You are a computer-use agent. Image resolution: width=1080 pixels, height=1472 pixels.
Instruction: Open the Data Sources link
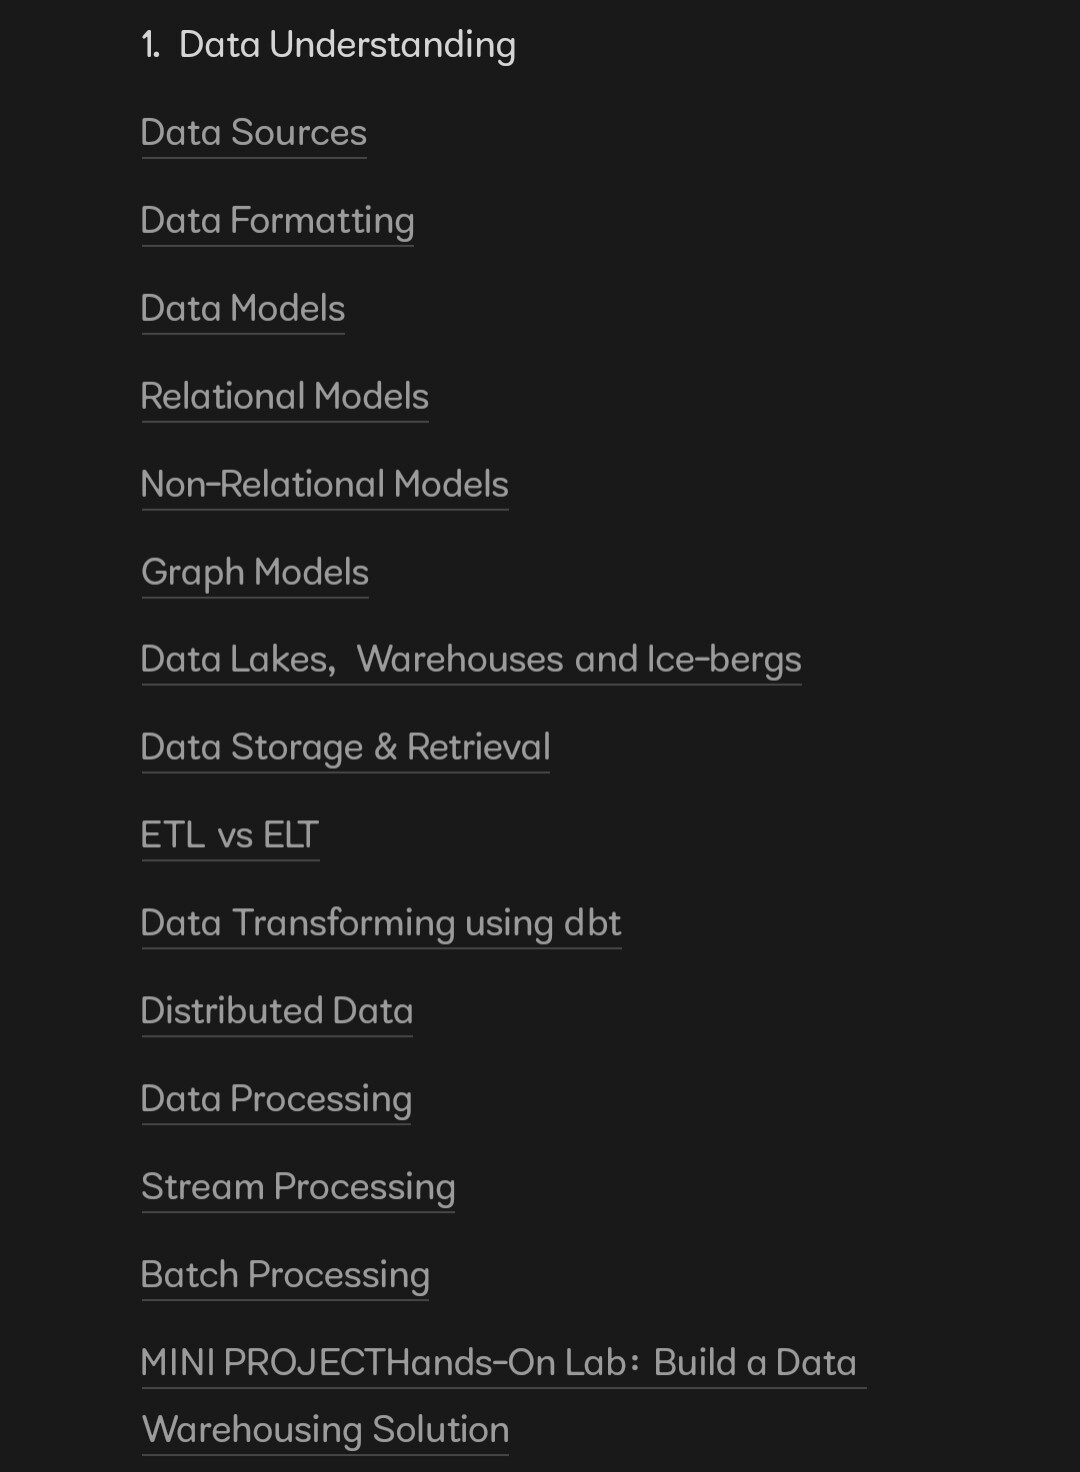254,133
